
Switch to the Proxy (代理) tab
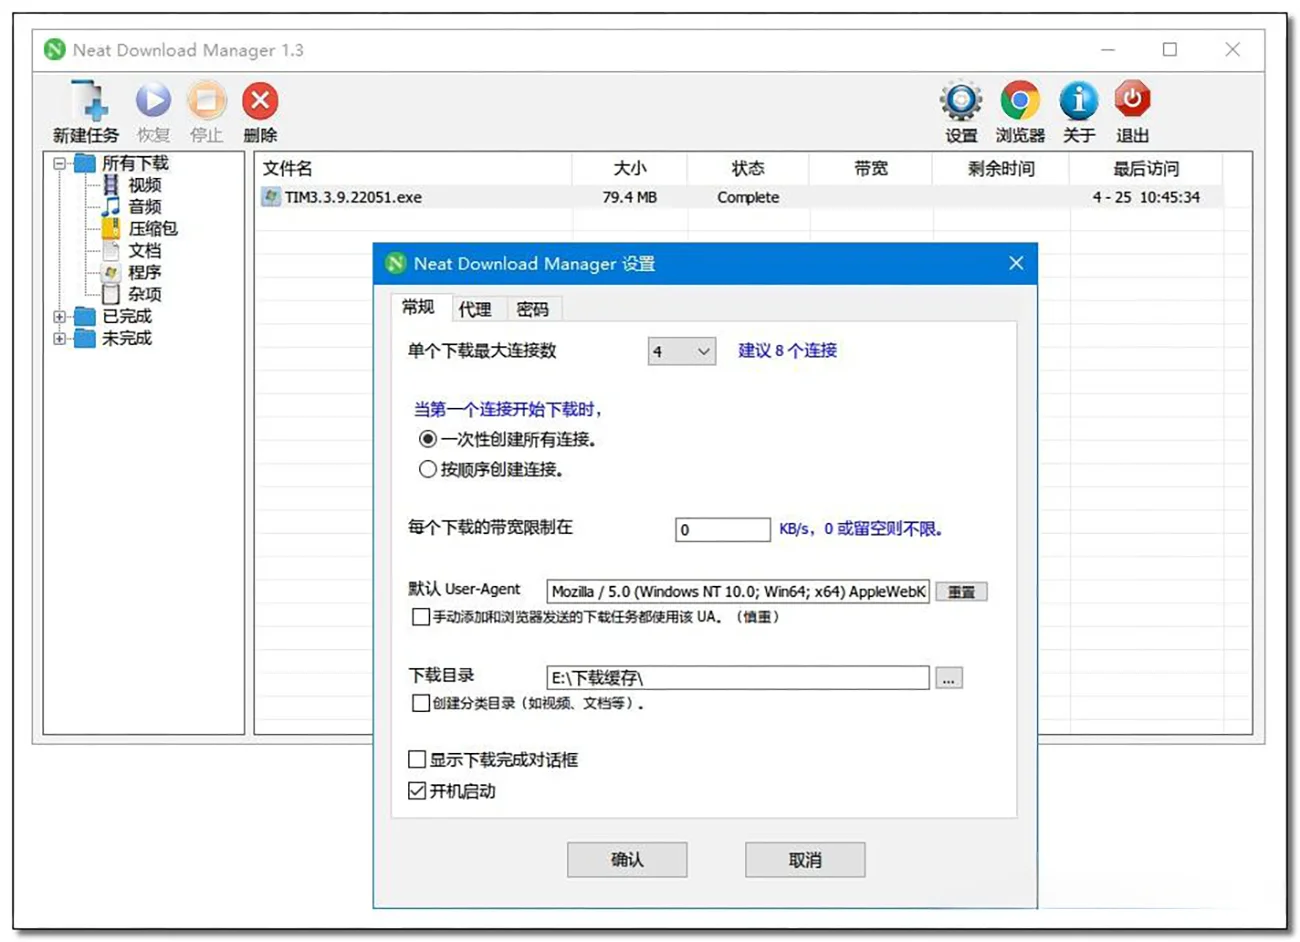(475, 309)
